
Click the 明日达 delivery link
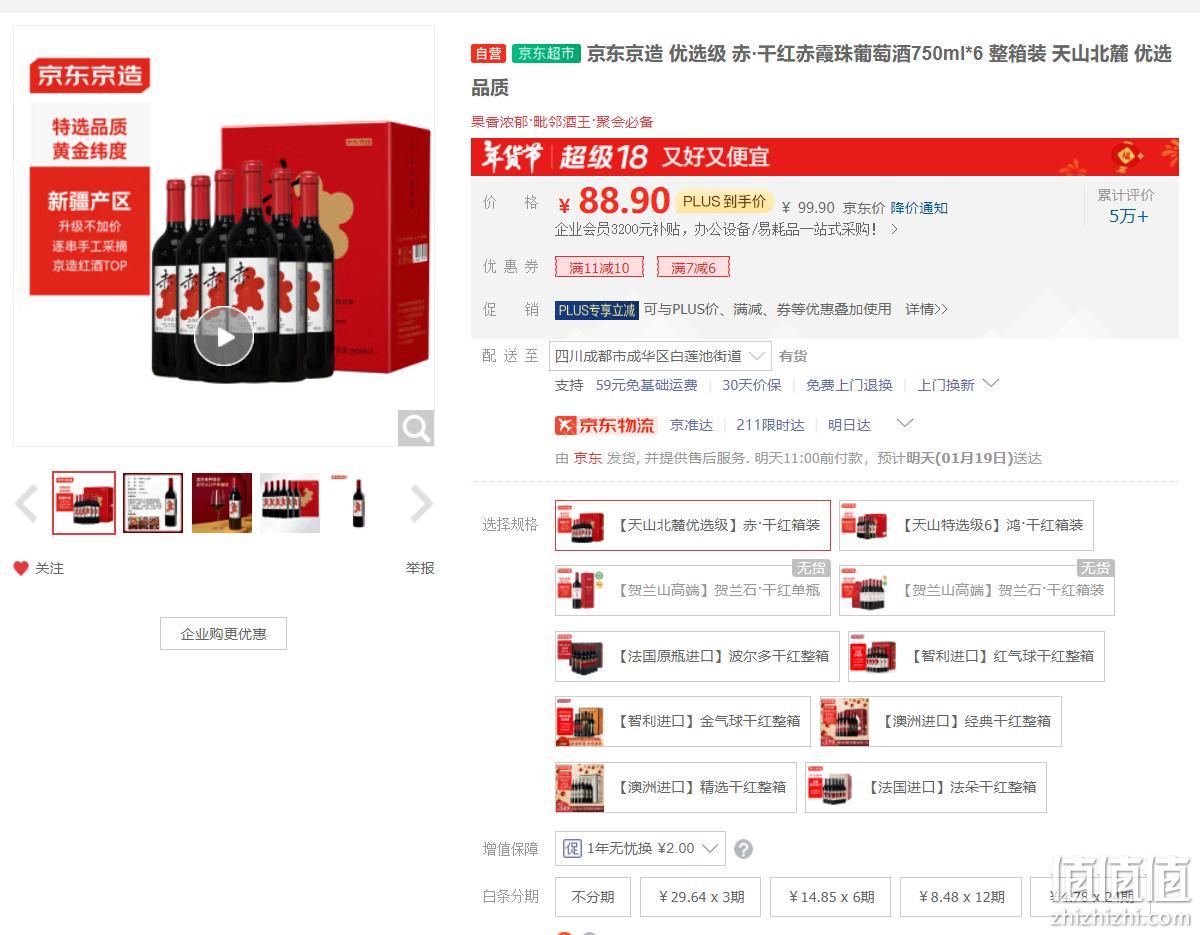tap(849, 425)
